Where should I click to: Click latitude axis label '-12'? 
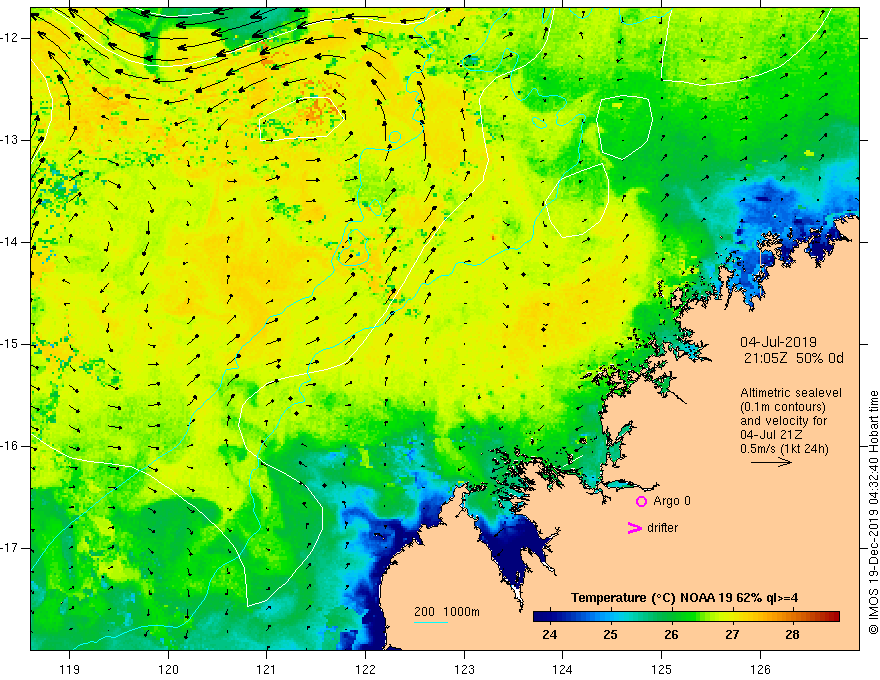pyautogui.click(x=10, y=38)
